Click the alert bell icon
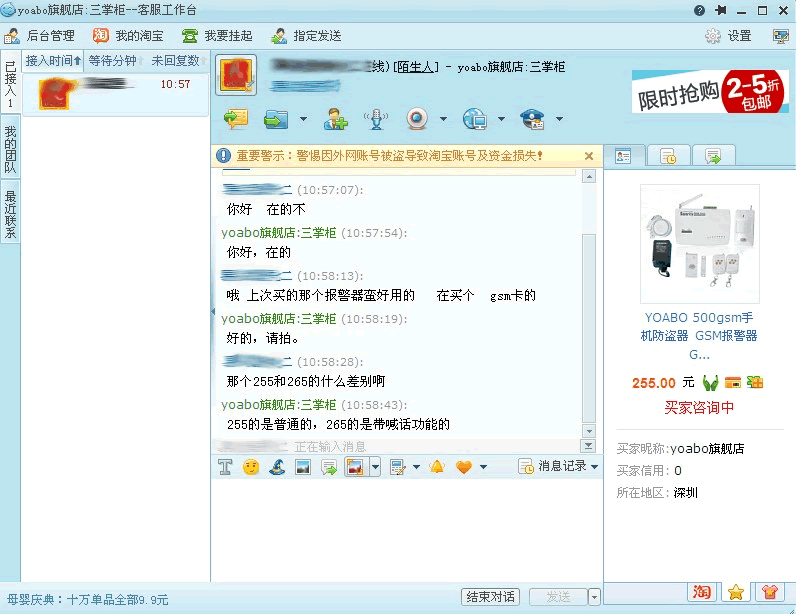Image resolution: width=796 pixels, height=614 pixels. (436, 467)
